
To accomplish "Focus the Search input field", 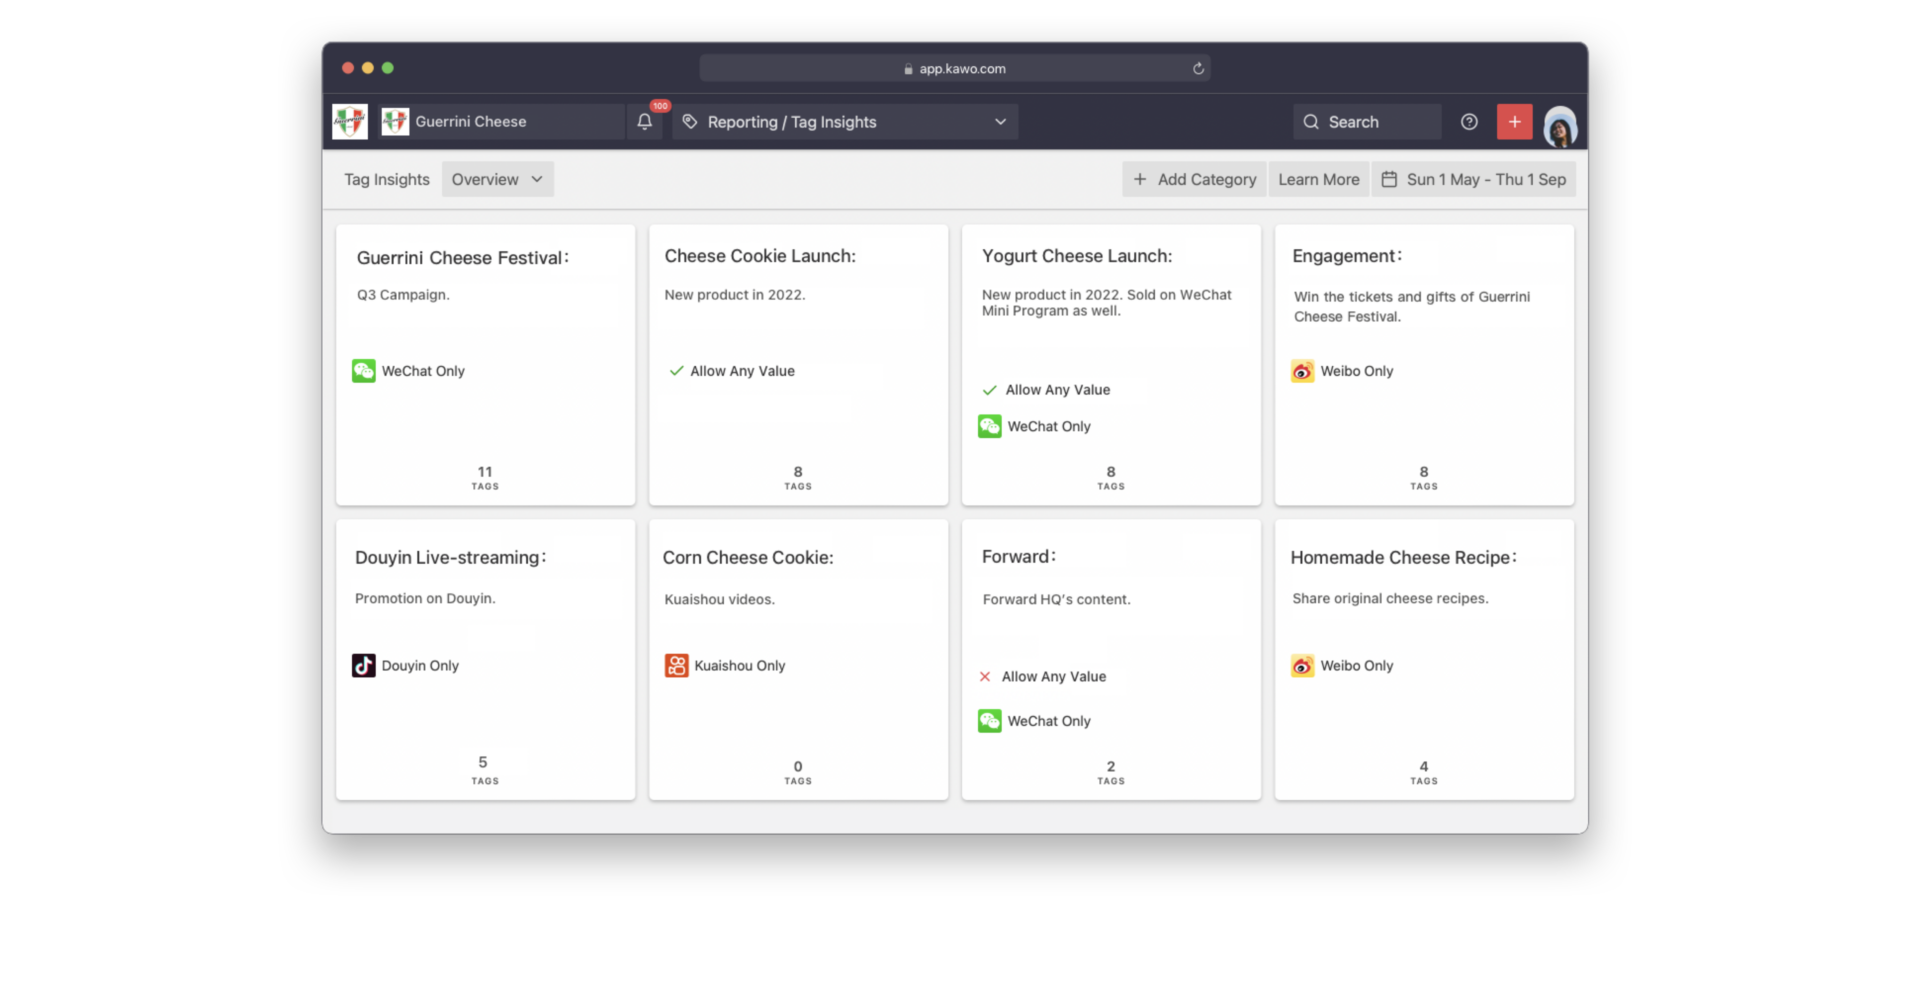I will 1367,122.
